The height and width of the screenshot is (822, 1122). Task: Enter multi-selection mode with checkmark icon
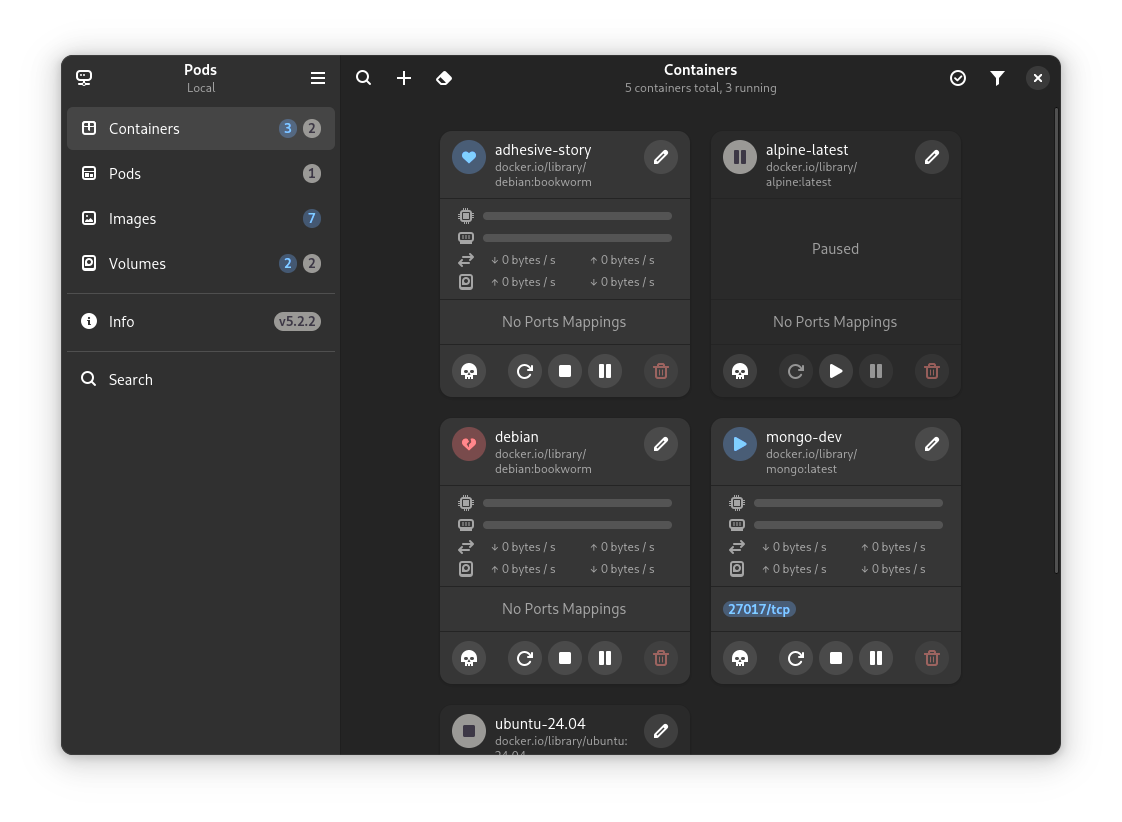pyautogui.click(x=957, y=78)
